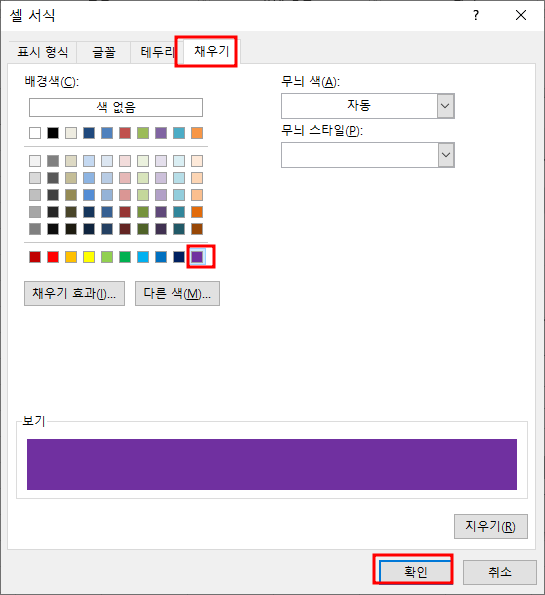Open the 무늬 색 dropdown

point(446,106)
